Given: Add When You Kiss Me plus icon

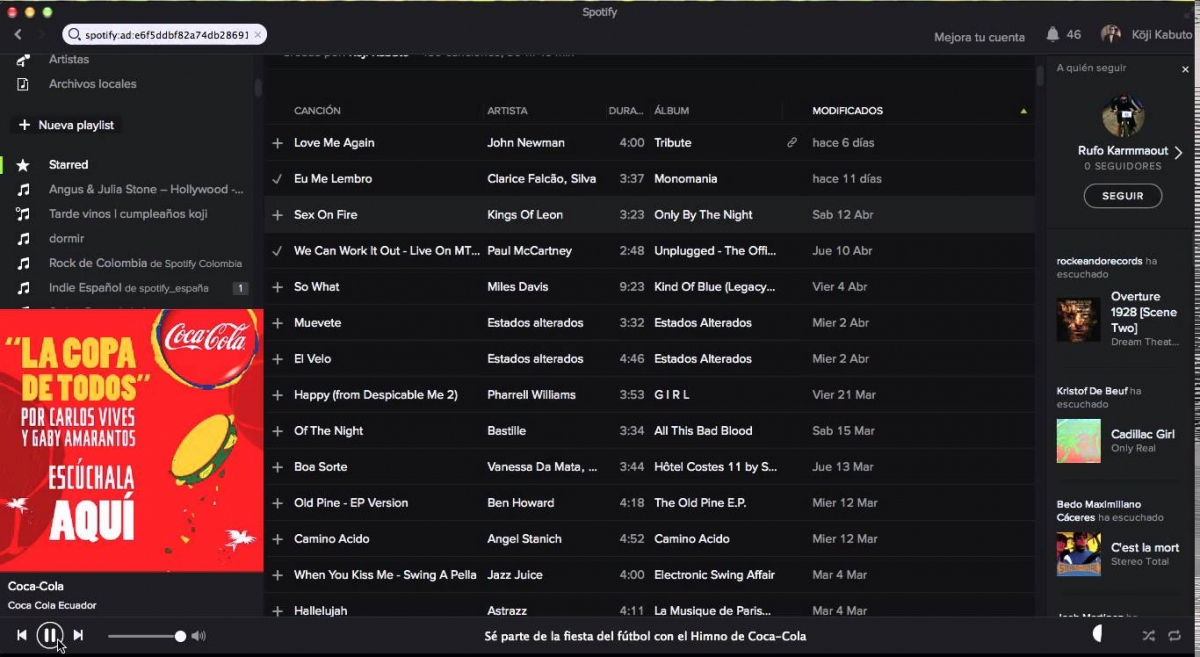Looking at the screenshot, I should pyautogui.click(x=277, y=575).
